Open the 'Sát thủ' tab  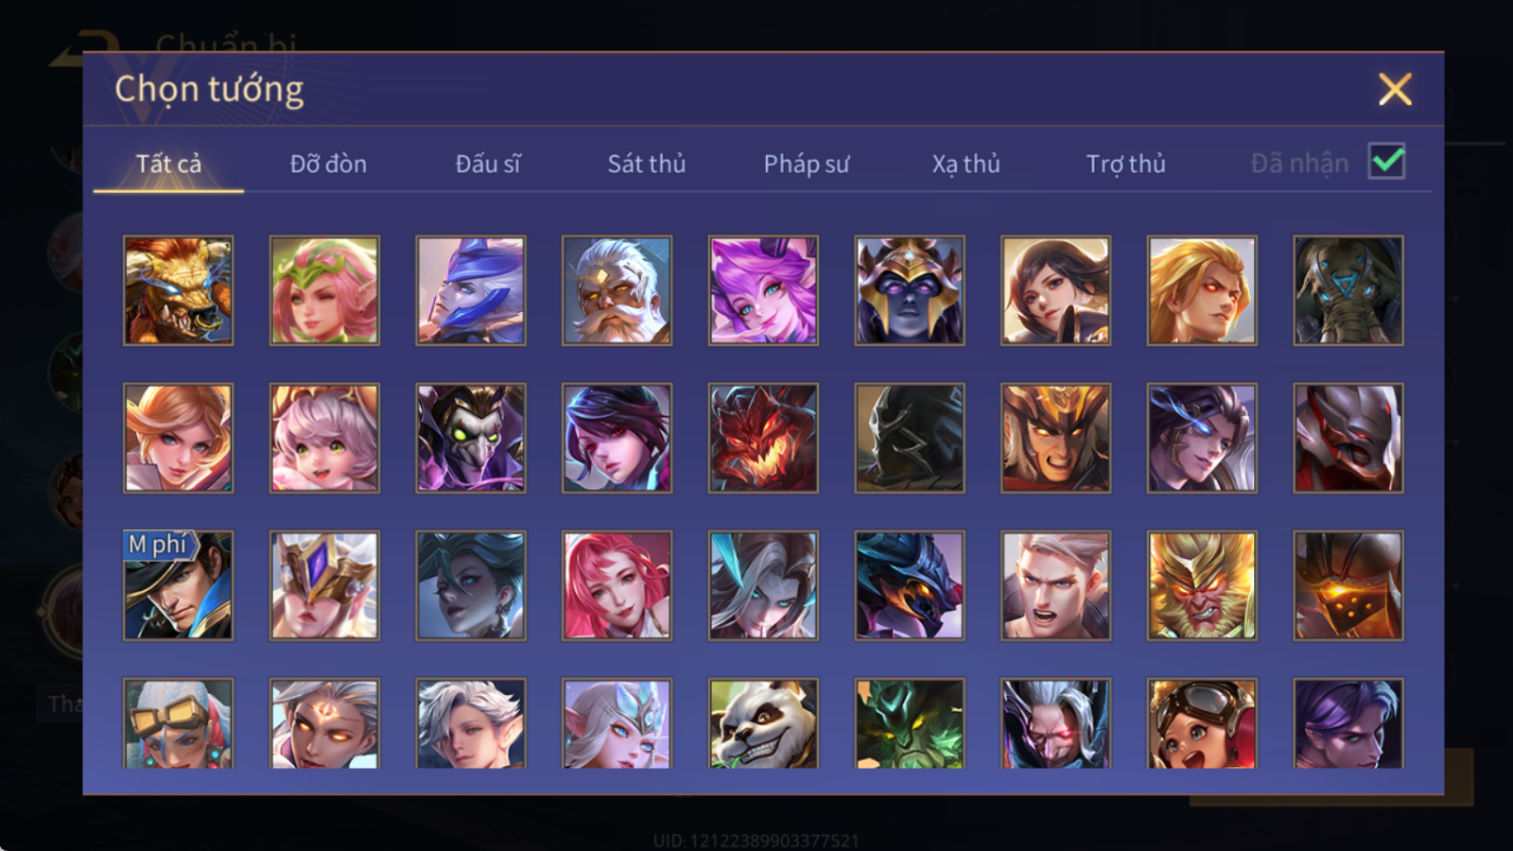coord(647,163)
